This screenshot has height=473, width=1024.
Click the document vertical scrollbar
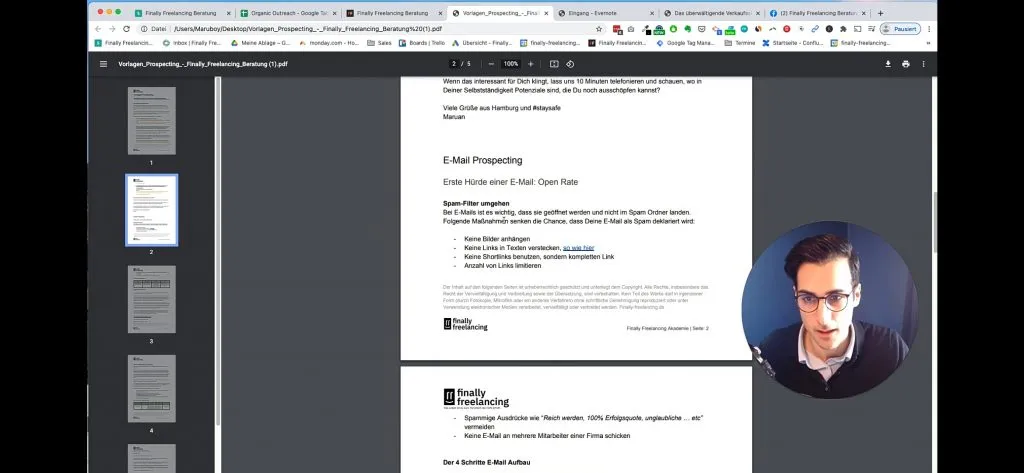tap(935, 222)
